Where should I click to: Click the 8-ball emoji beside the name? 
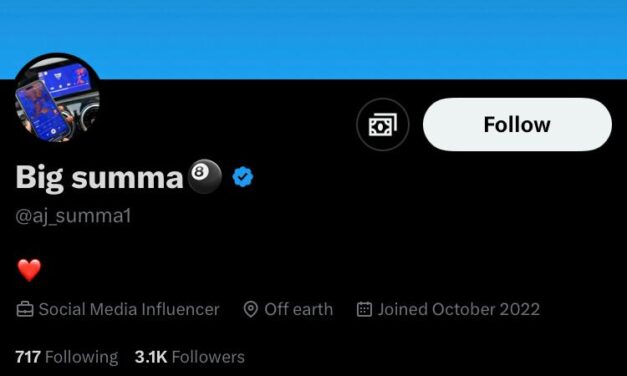pos(204,177)
